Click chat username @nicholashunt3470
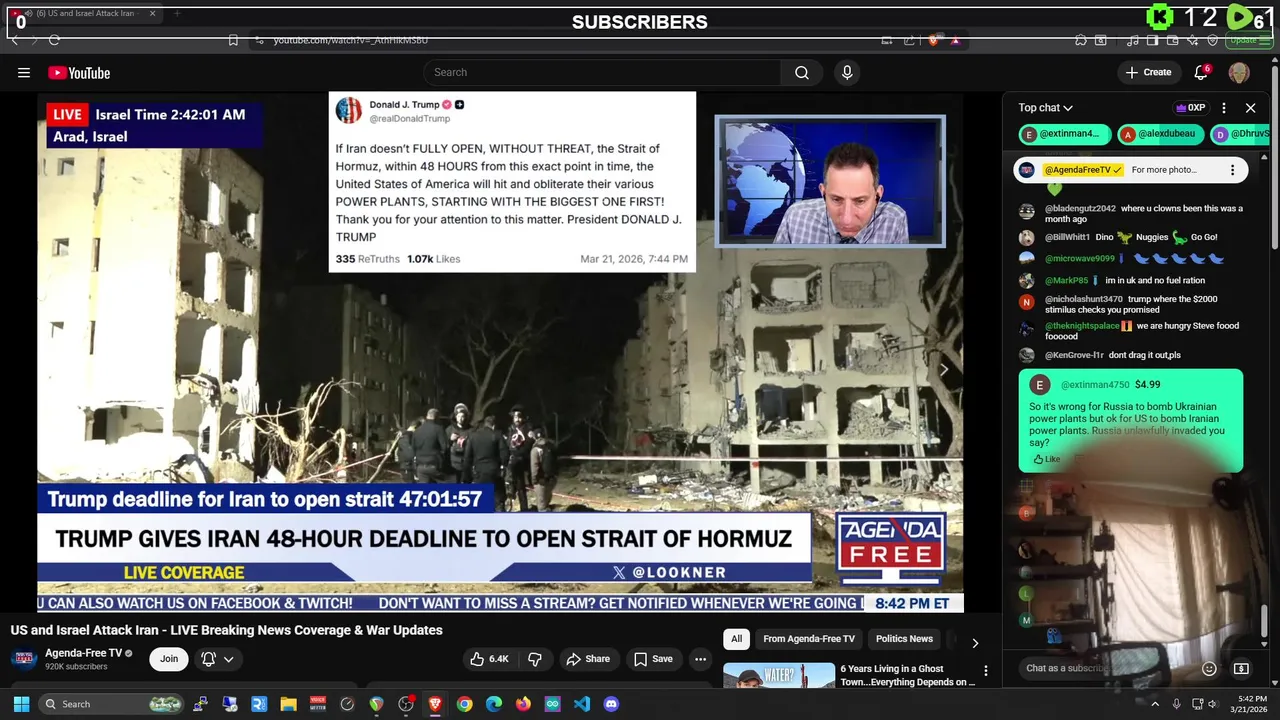1280x720 pixels. click(1083, 299)
